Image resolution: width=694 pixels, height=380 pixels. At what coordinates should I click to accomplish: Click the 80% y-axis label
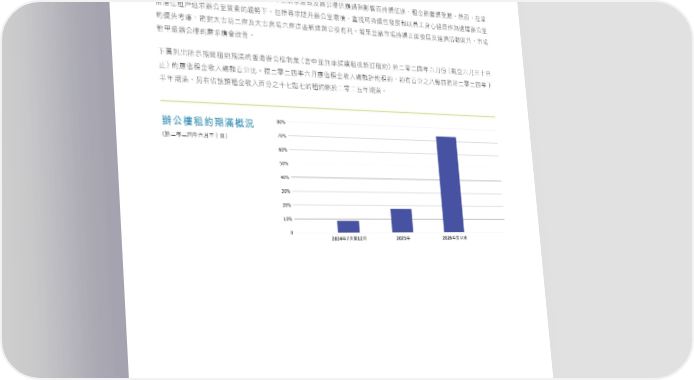pyautogui.click(x=281, y=122)
